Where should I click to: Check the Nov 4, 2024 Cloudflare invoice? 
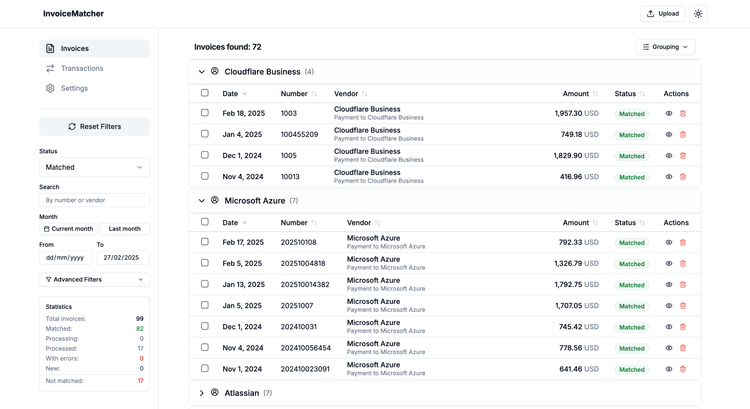[x=205, y=176]
